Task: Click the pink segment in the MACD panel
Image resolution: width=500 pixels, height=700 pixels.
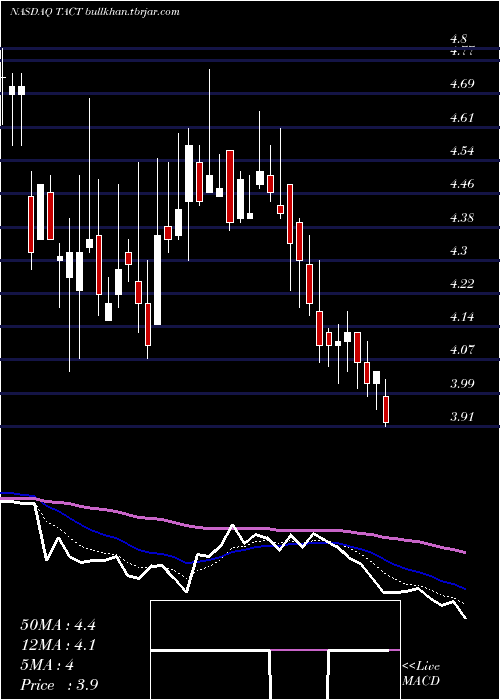Action: pos(299,650)
